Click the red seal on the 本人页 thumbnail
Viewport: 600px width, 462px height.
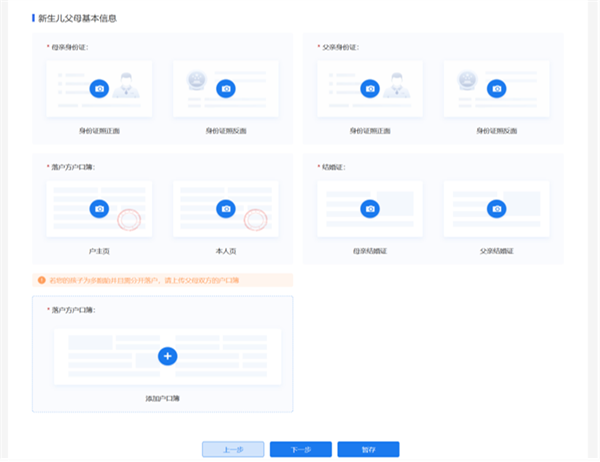click(258, 218)
